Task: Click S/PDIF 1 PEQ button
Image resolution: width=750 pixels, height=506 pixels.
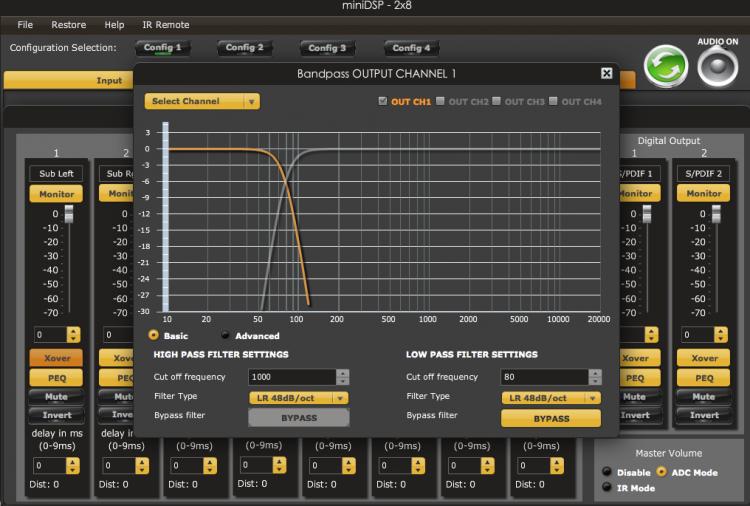Action: [x=639, y=378]
